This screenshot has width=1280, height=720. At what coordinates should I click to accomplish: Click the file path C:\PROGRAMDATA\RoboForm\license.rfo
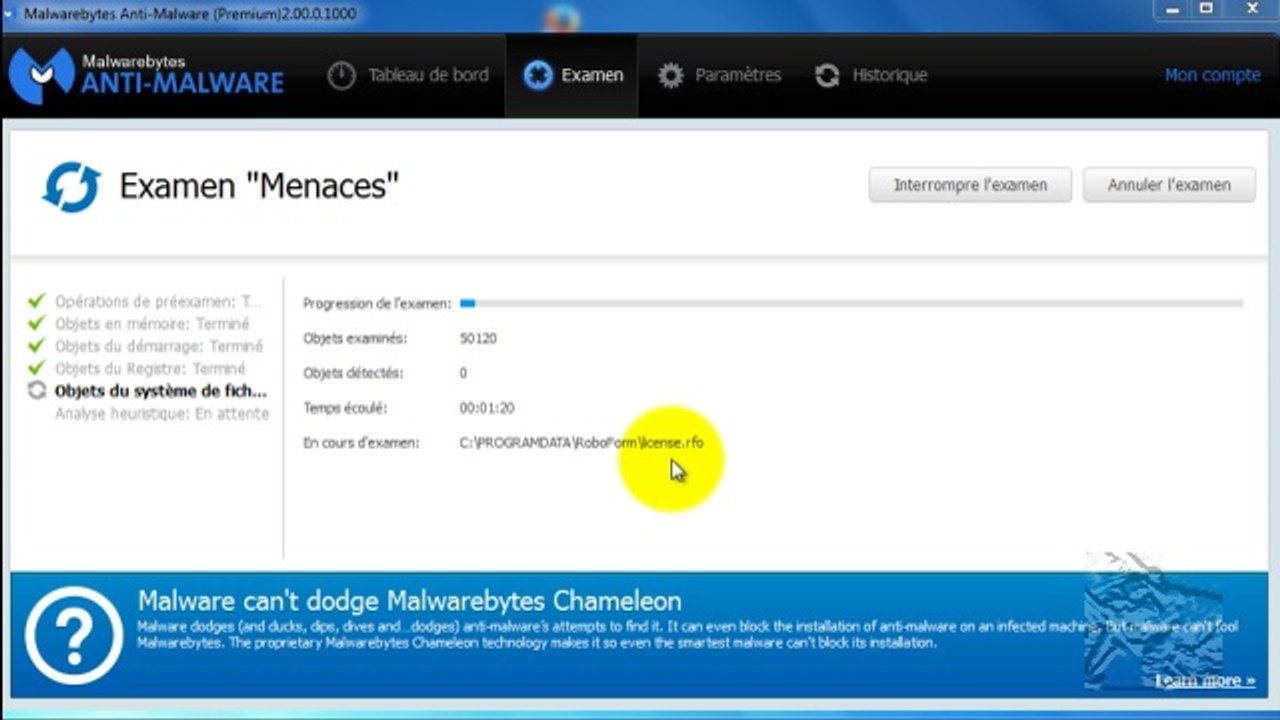582,443
